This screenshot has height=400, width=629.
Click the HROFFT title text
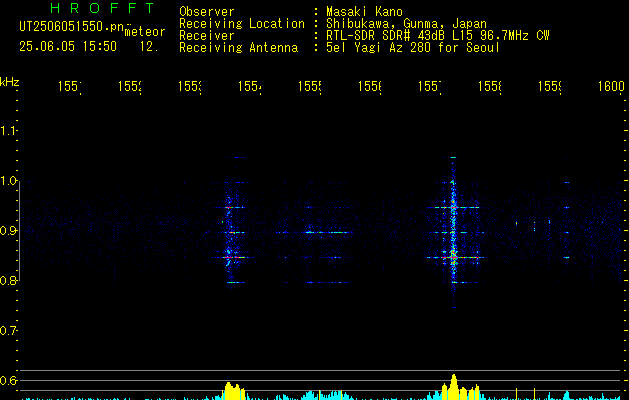coord(103,8)
